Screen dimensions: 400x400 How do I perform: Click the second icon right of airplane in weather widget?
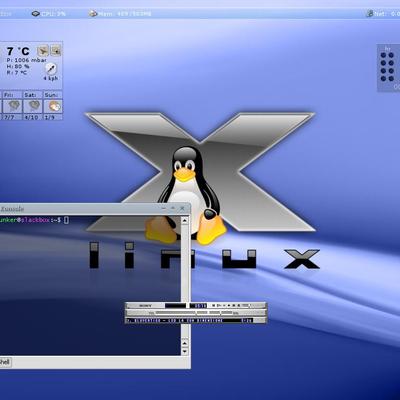[x=55, y=51]
